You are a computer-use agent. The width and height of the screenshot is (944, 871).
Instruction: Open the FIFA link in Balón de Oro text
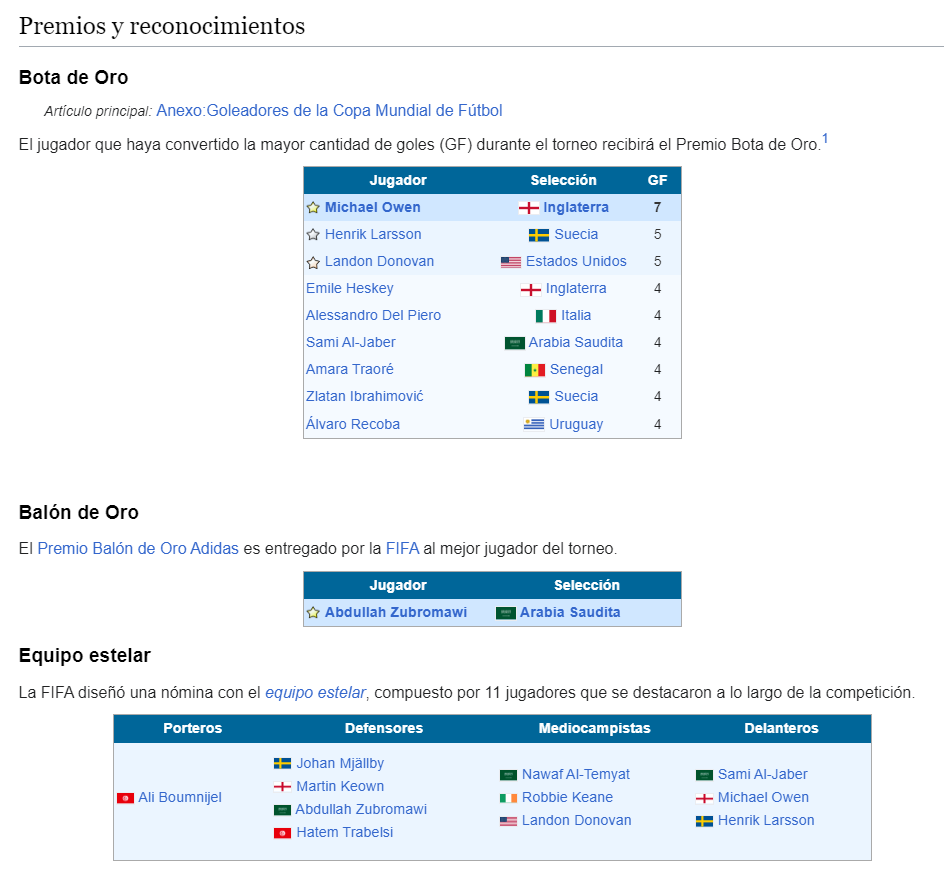[402, 548]
